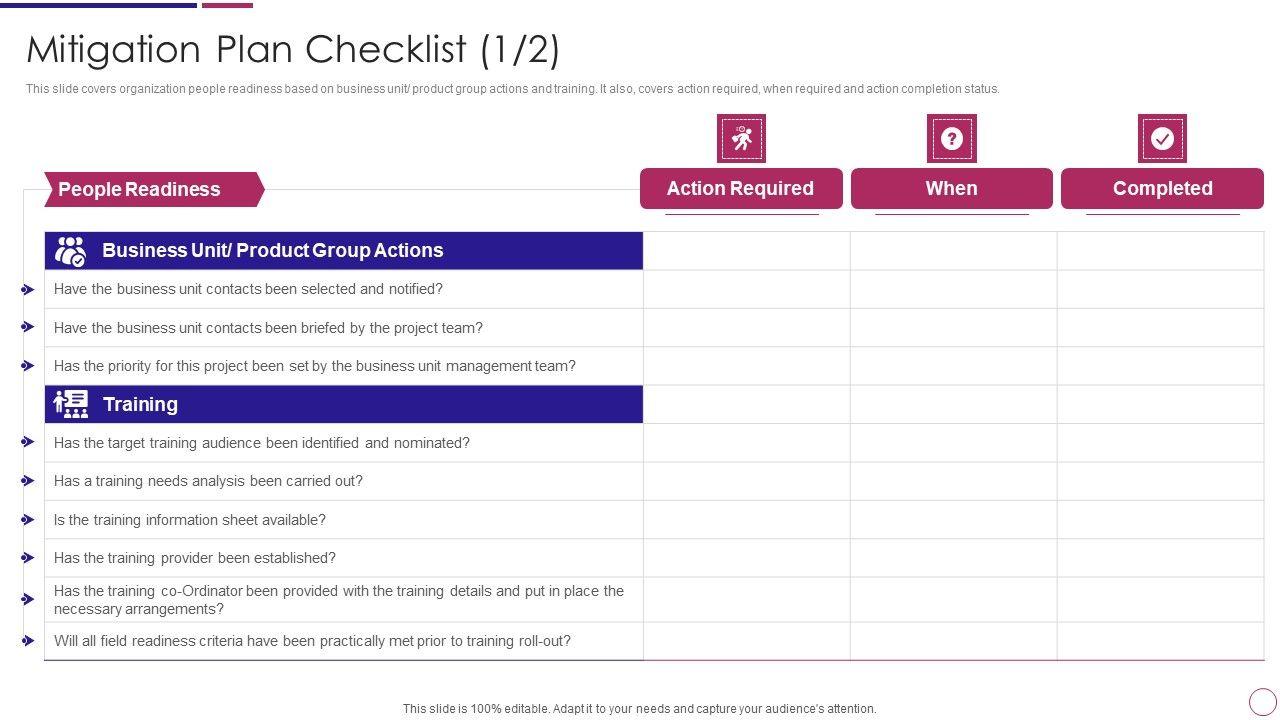Viewport: 1280px width, 720px height.
Task: Click arrow bullet beside 'training needs analysis' row
Action: pos(28,481)
